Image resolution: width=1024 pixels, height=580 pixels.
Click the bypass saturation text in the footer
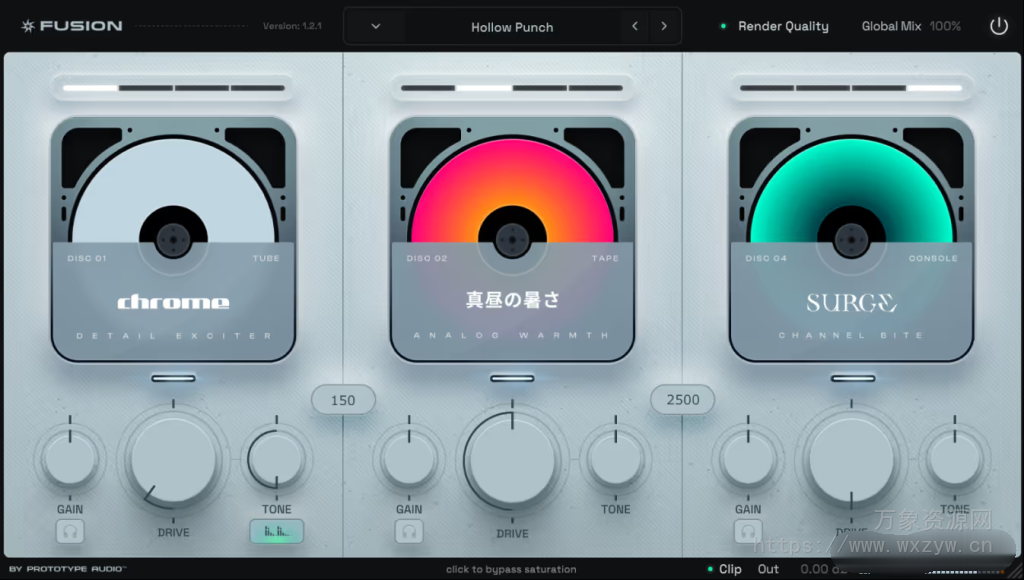point(512,568)
